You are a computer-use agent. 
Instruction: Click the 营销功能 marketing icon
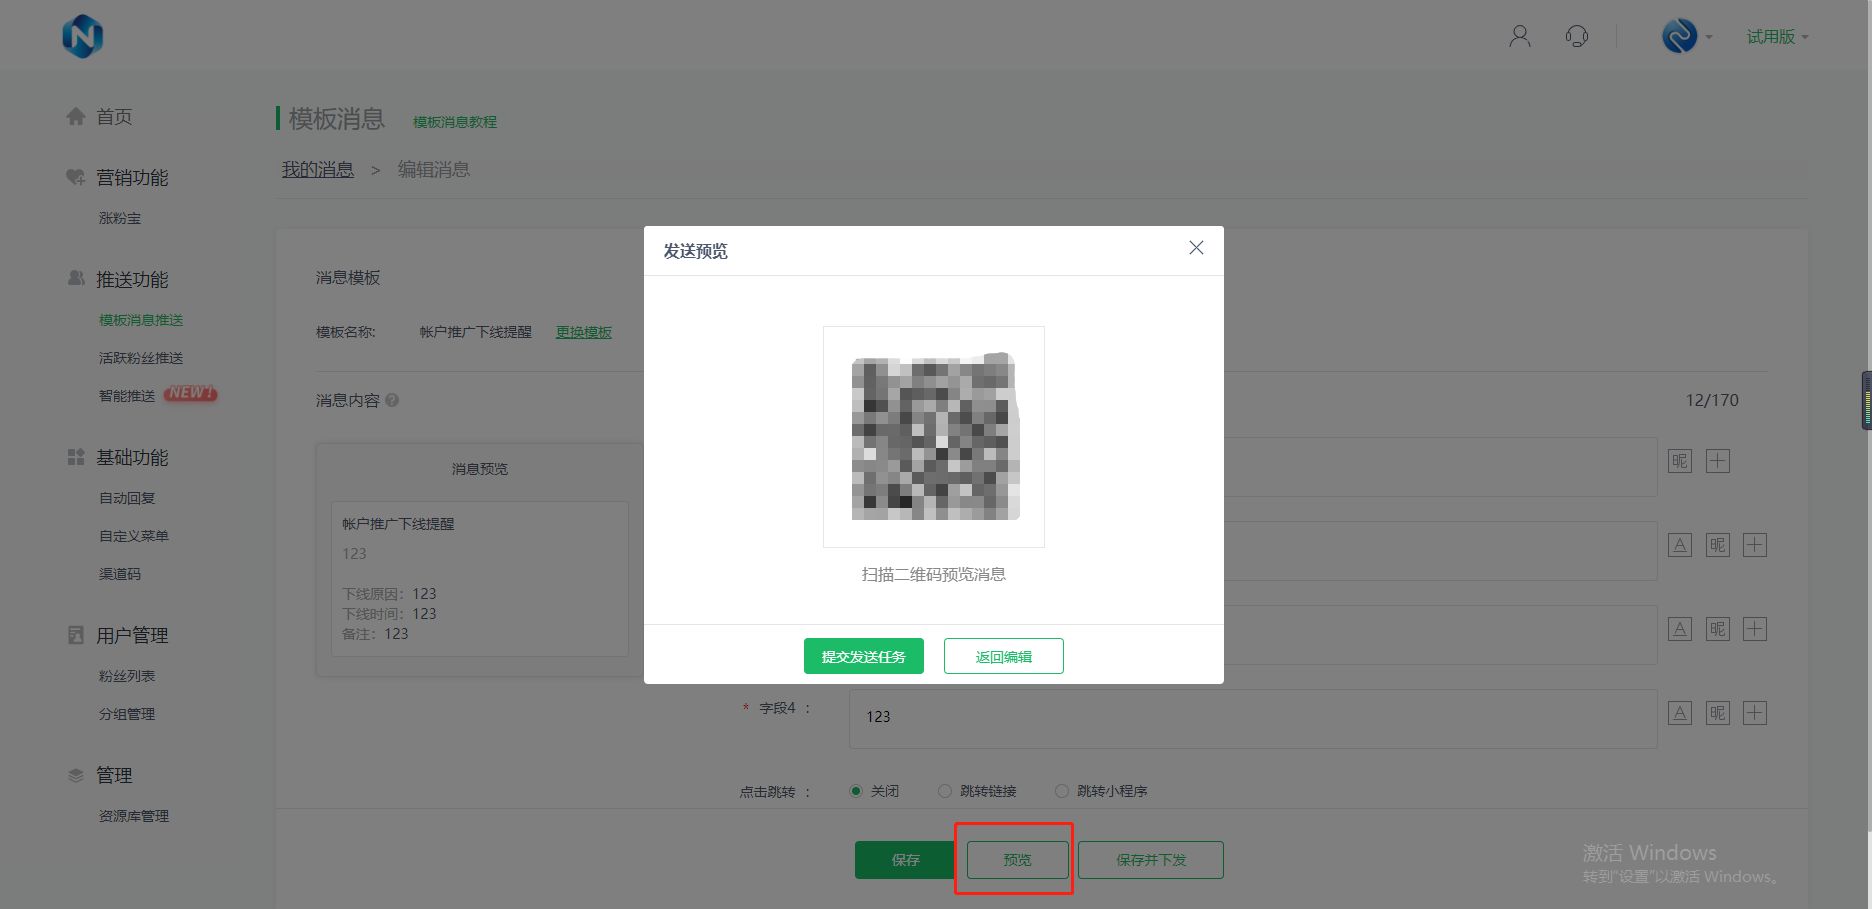[x=75, y=176]
